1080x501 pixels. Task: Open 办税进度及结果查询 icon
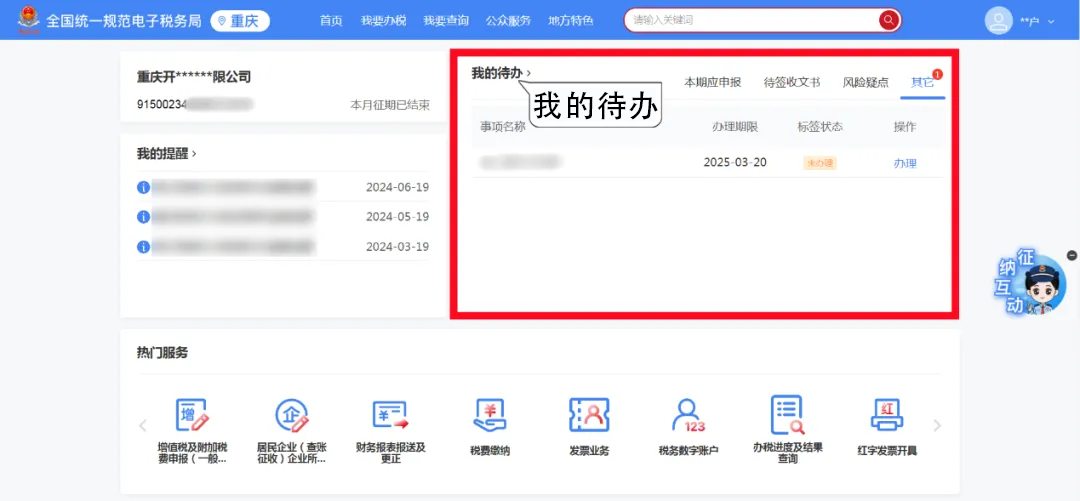[x=787, y=416]
